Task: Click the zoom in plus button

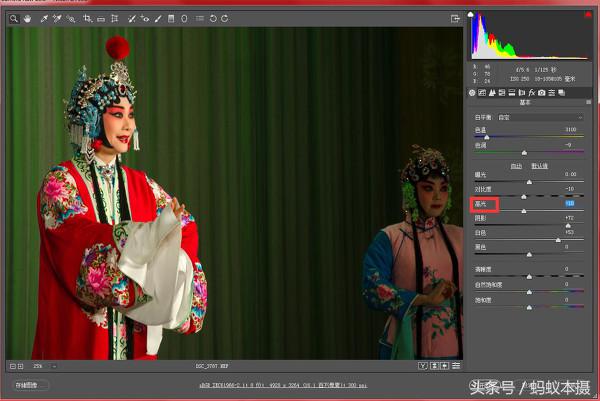Action: point(21,366)
